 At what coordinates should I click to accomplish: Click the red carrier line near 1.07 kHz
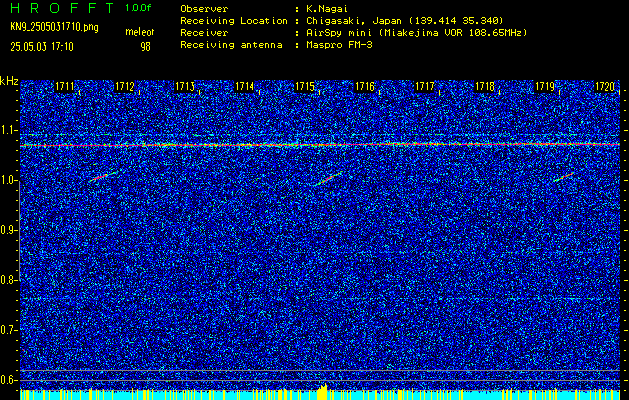point(320,144)
